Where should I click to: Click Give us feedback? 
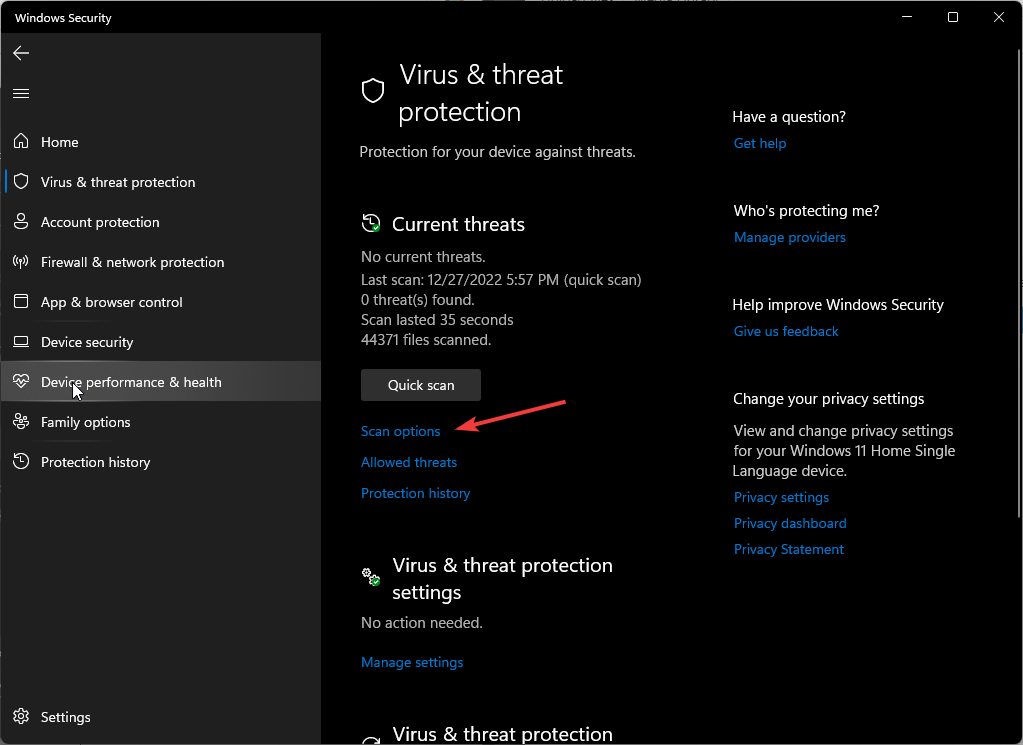click(785, 330)
